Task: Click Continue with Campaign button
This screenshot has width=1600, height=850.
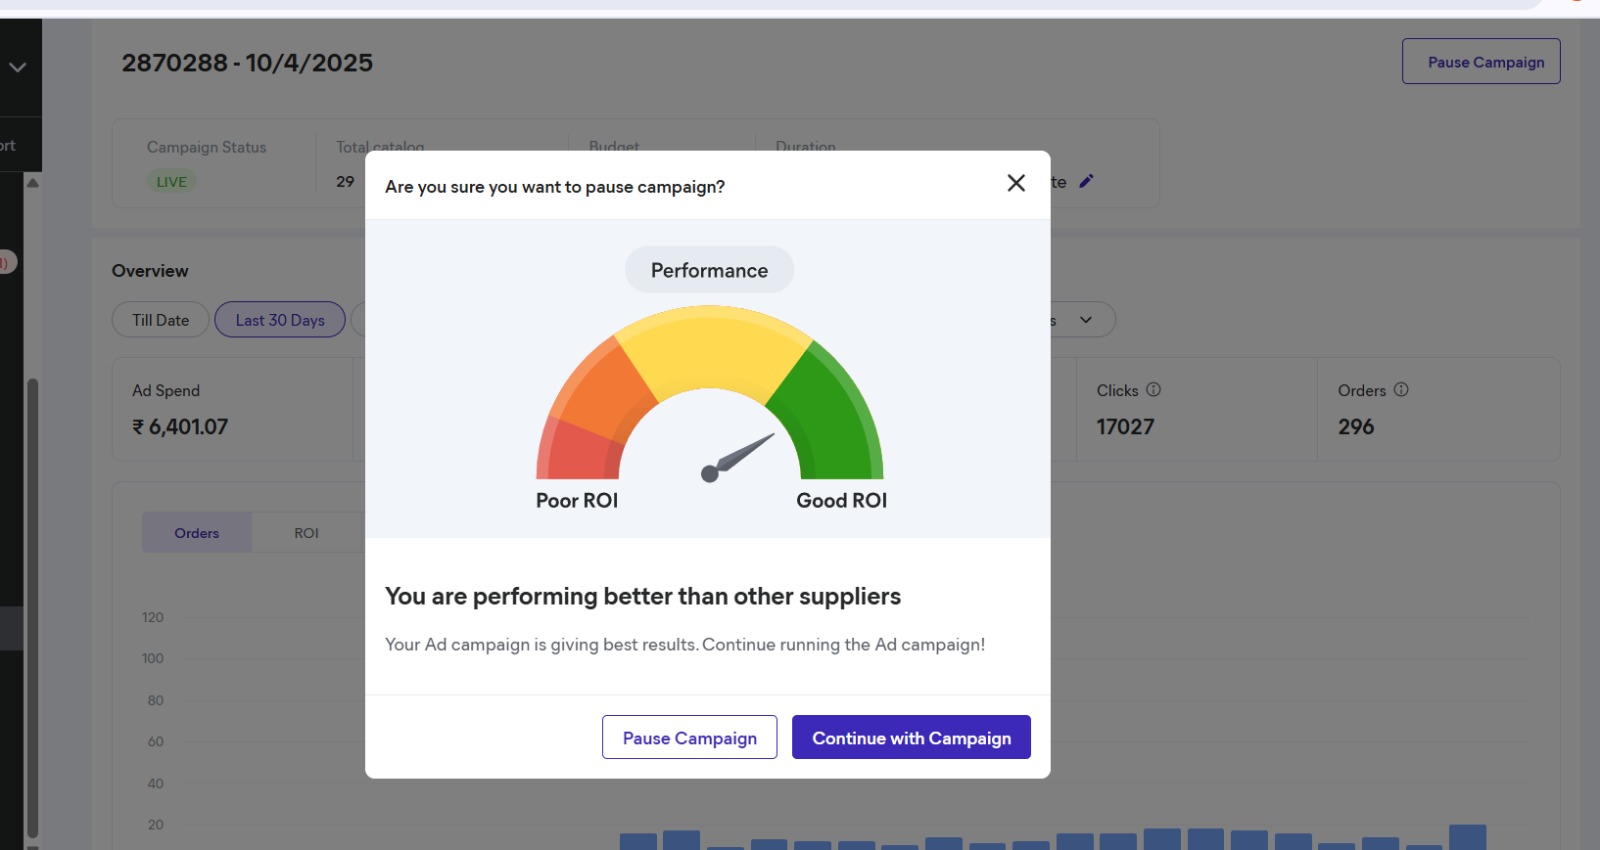Action: (x=911, y=738)
